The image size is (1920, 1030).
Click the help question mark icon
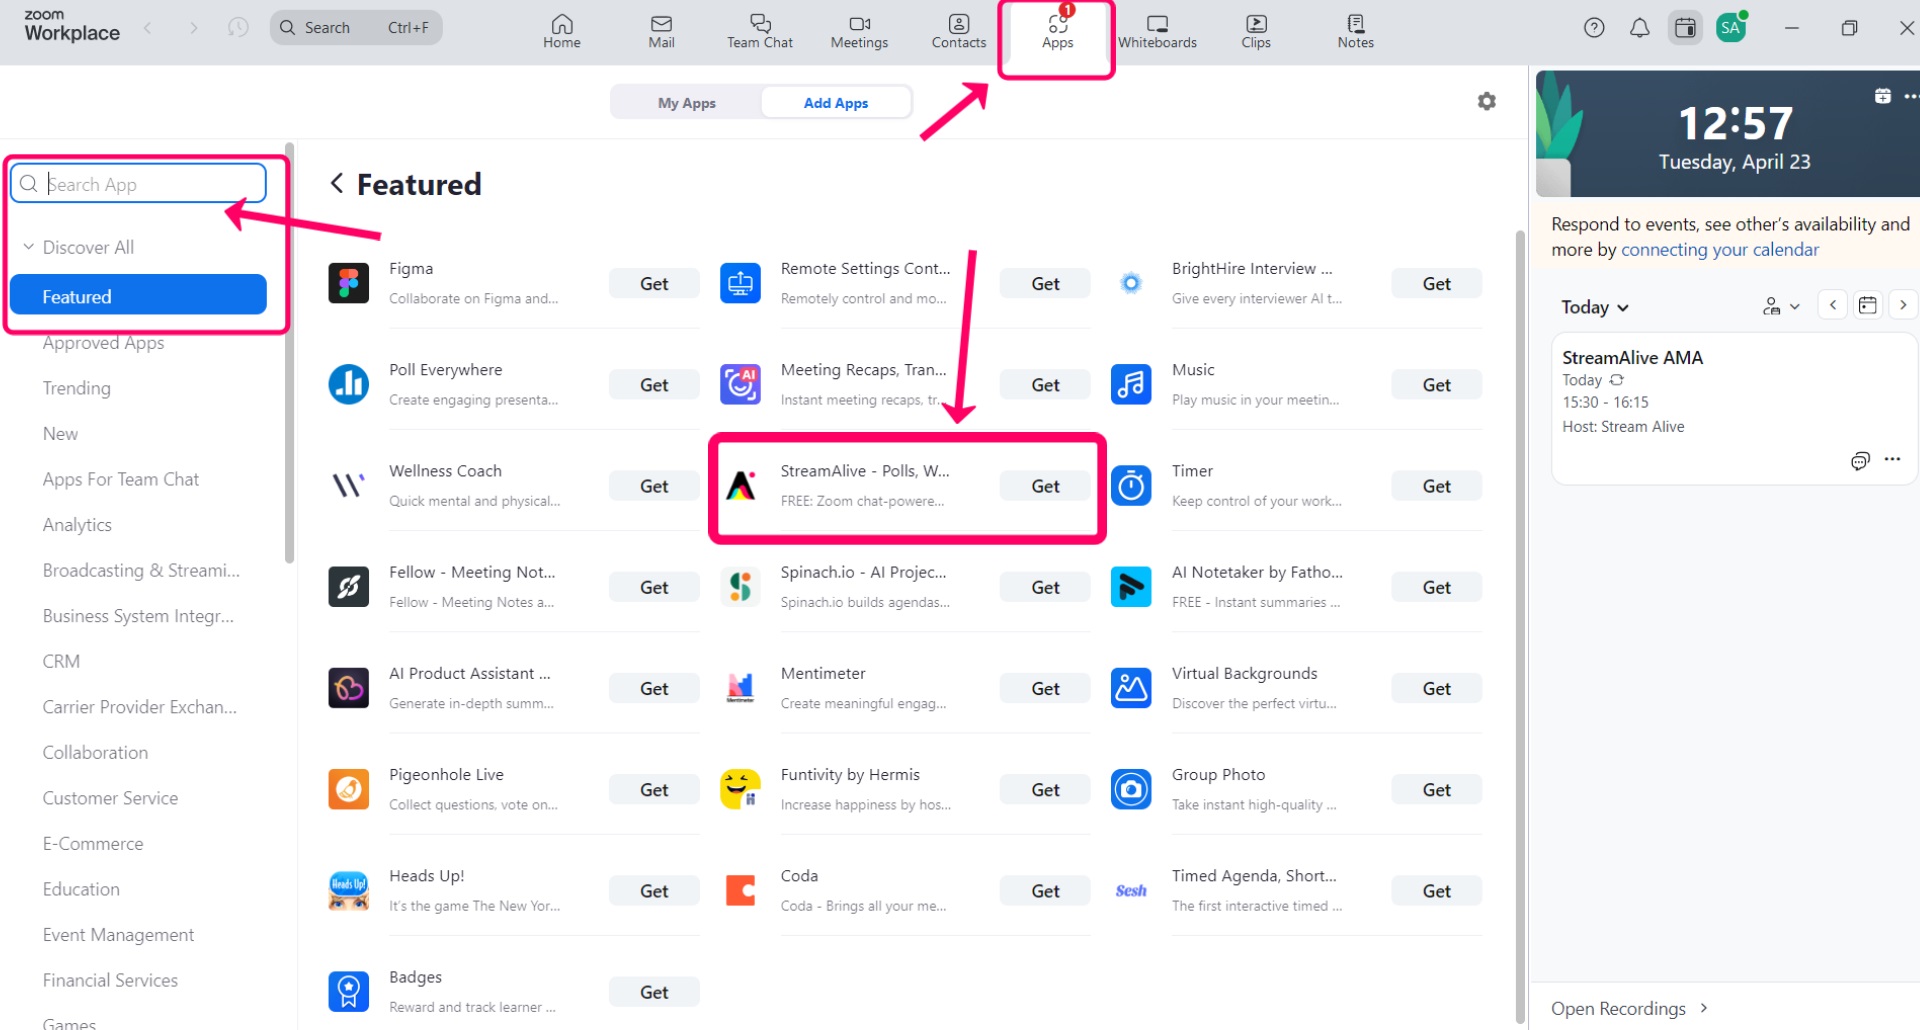click(1594, 28)
